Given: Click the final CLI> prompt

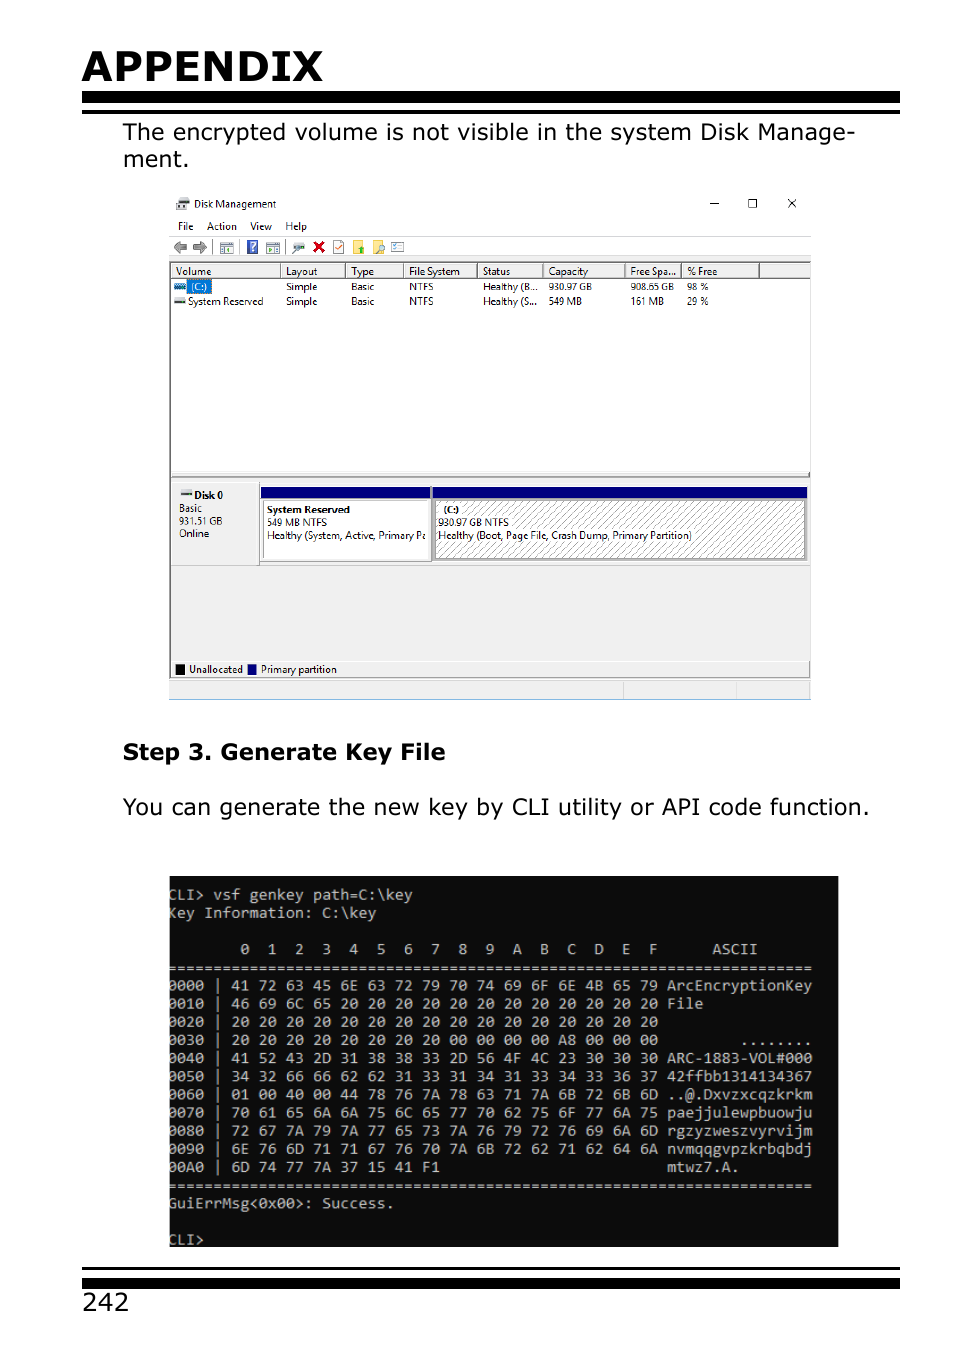Looking at the screenshot, I should (x=187, y=1240).
